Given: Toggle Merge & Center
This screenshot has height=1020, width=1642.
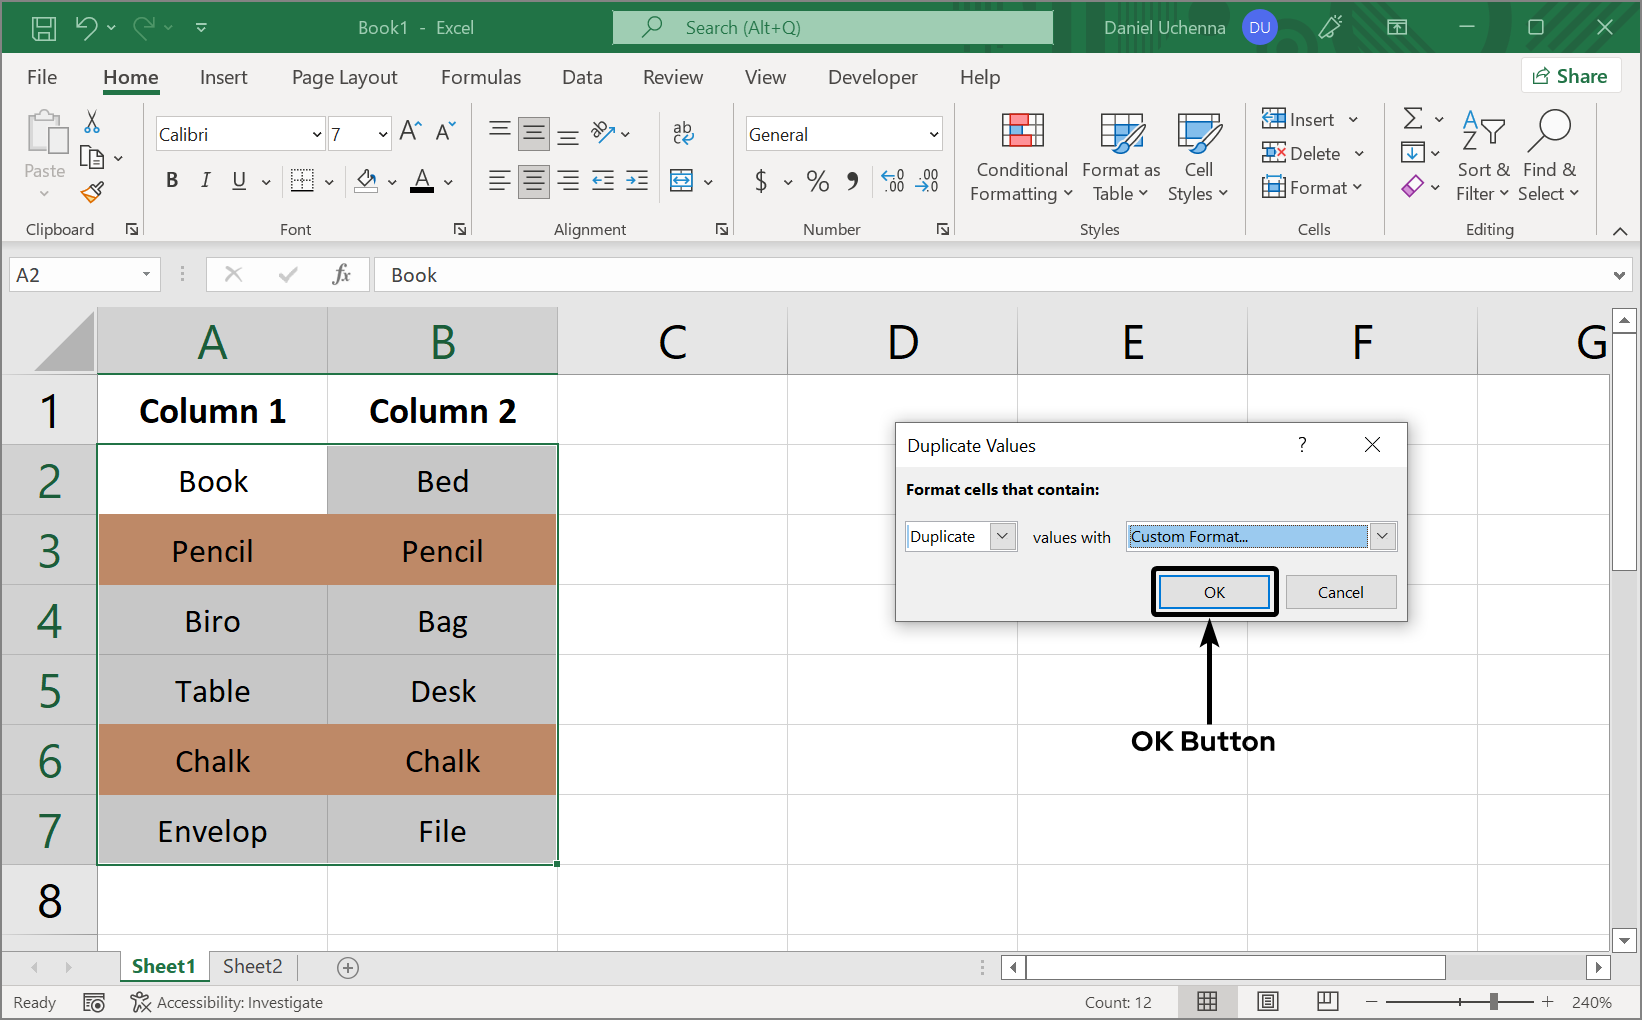Looking at the screenshot, I should point(682,181).
